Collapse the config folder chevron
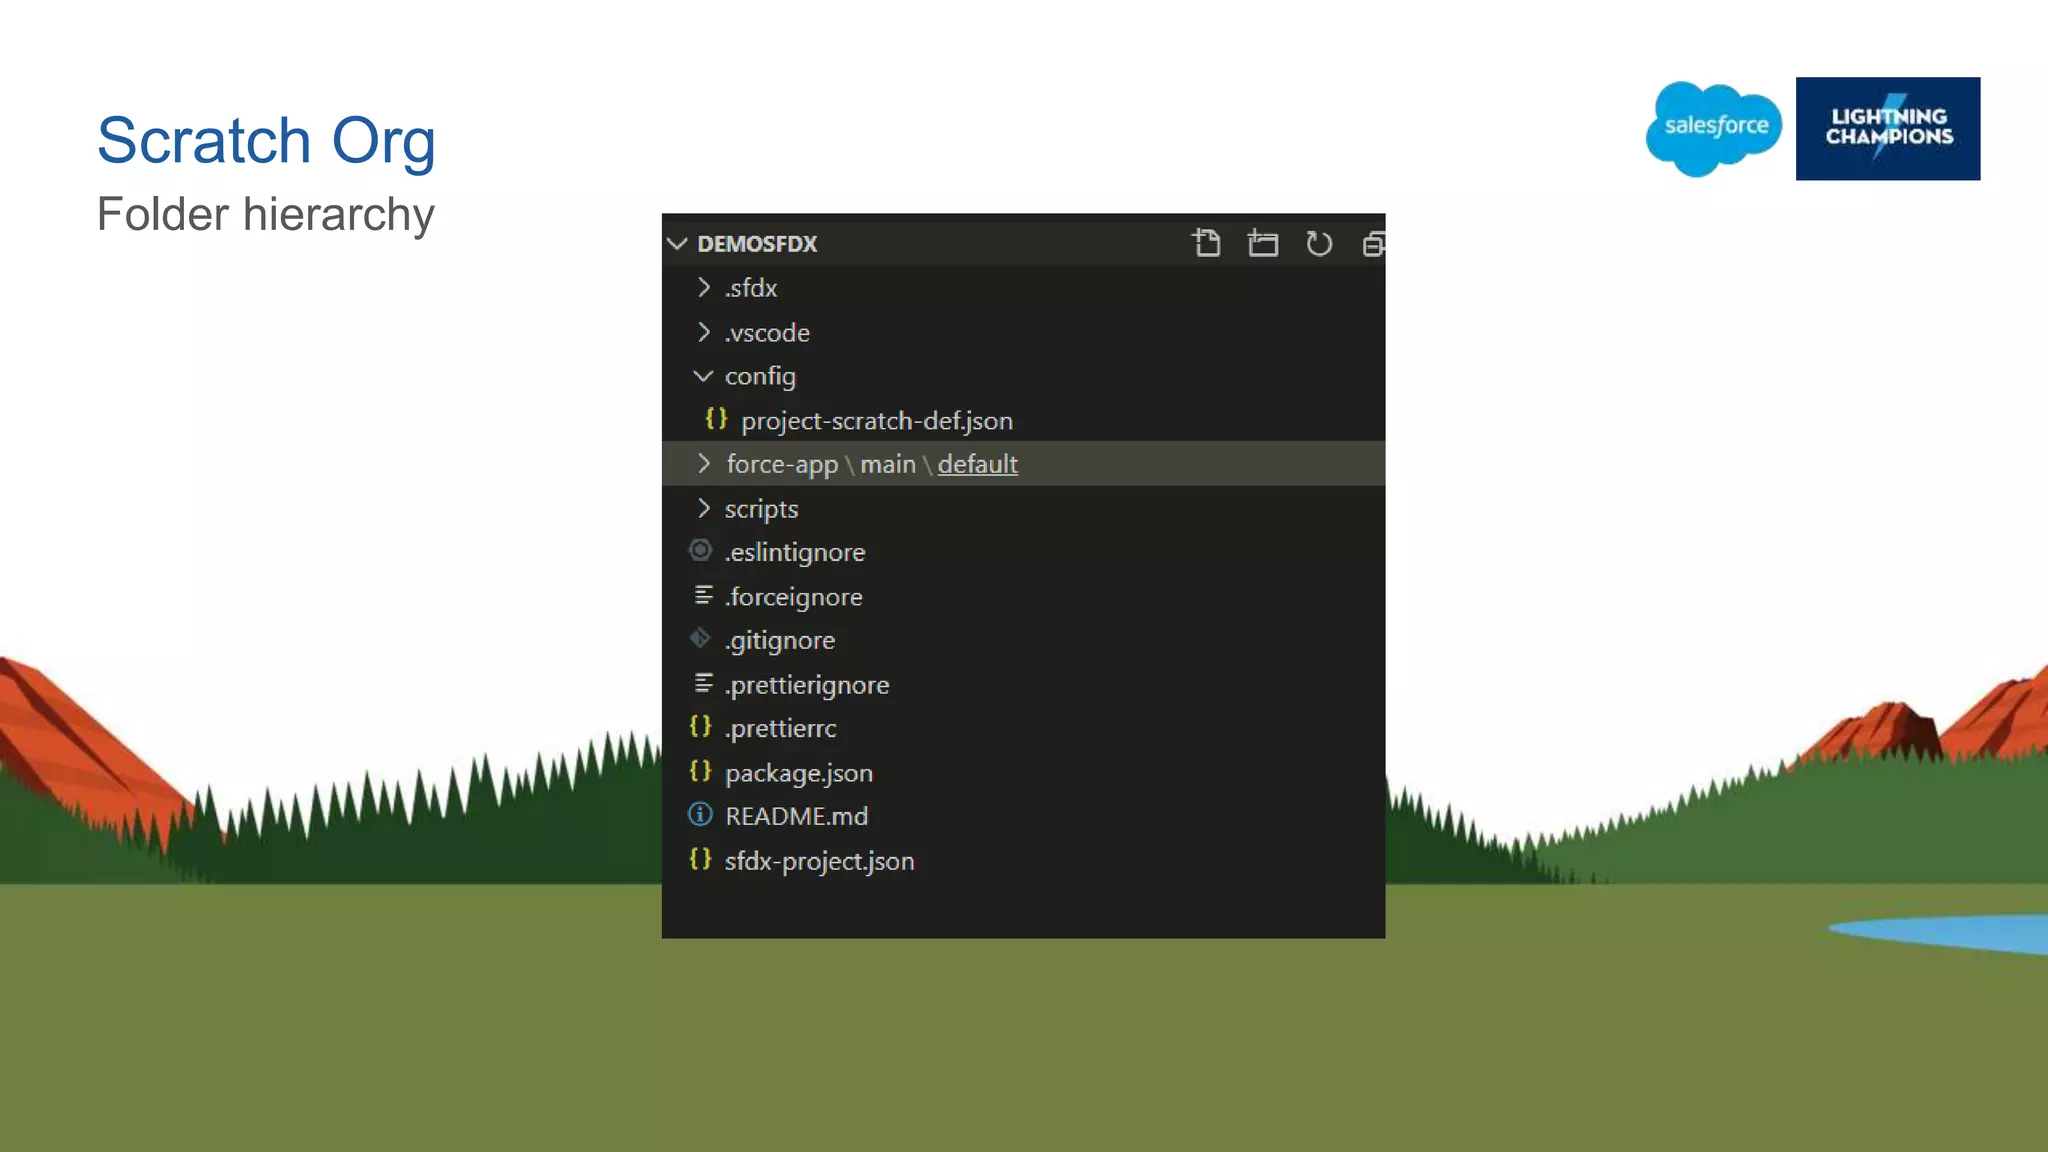Screen dimensions: 2048x1152 tap(703, 376)
